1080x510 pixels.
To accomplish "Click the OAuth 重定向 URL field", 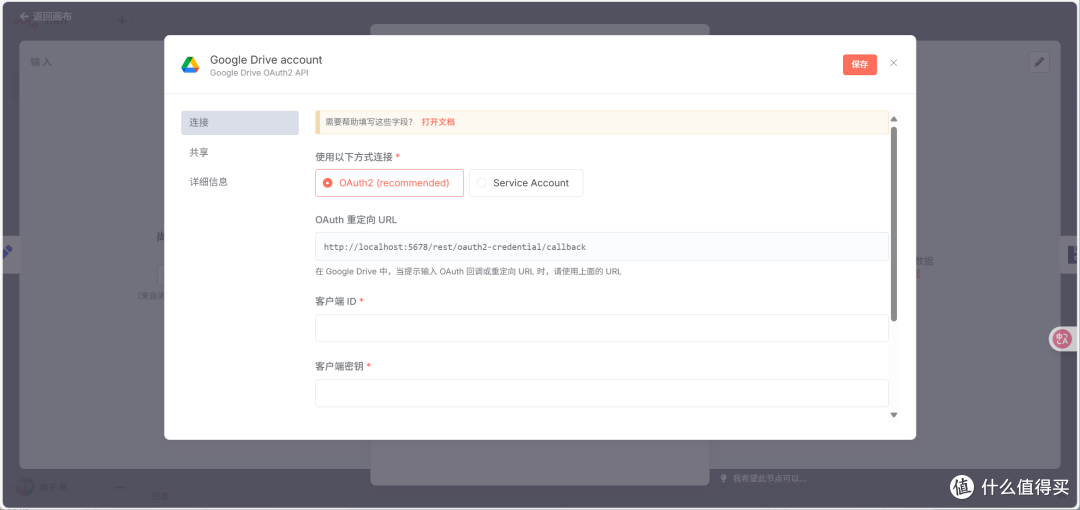I will point(601,246).
